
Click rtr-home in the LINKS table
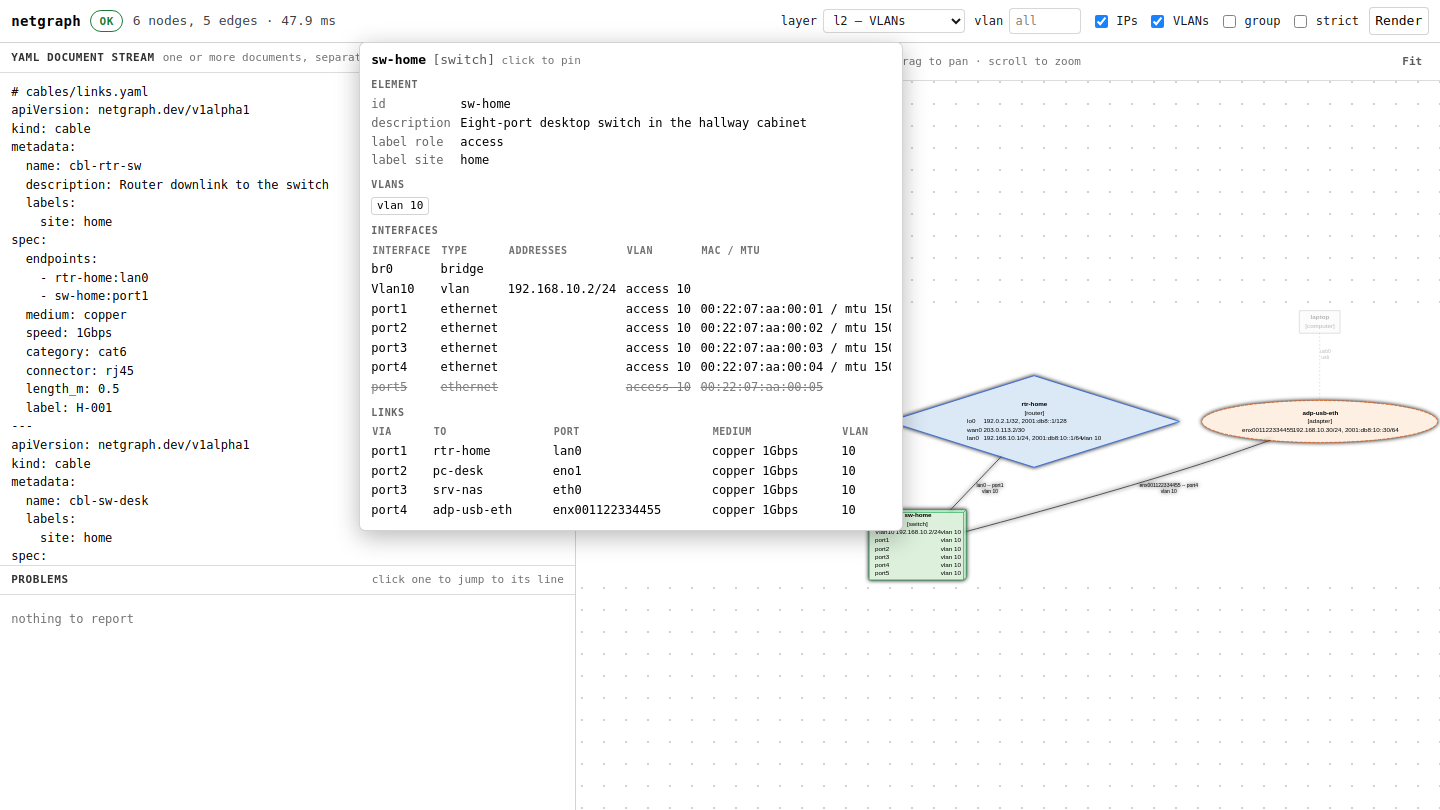point(462,451)
